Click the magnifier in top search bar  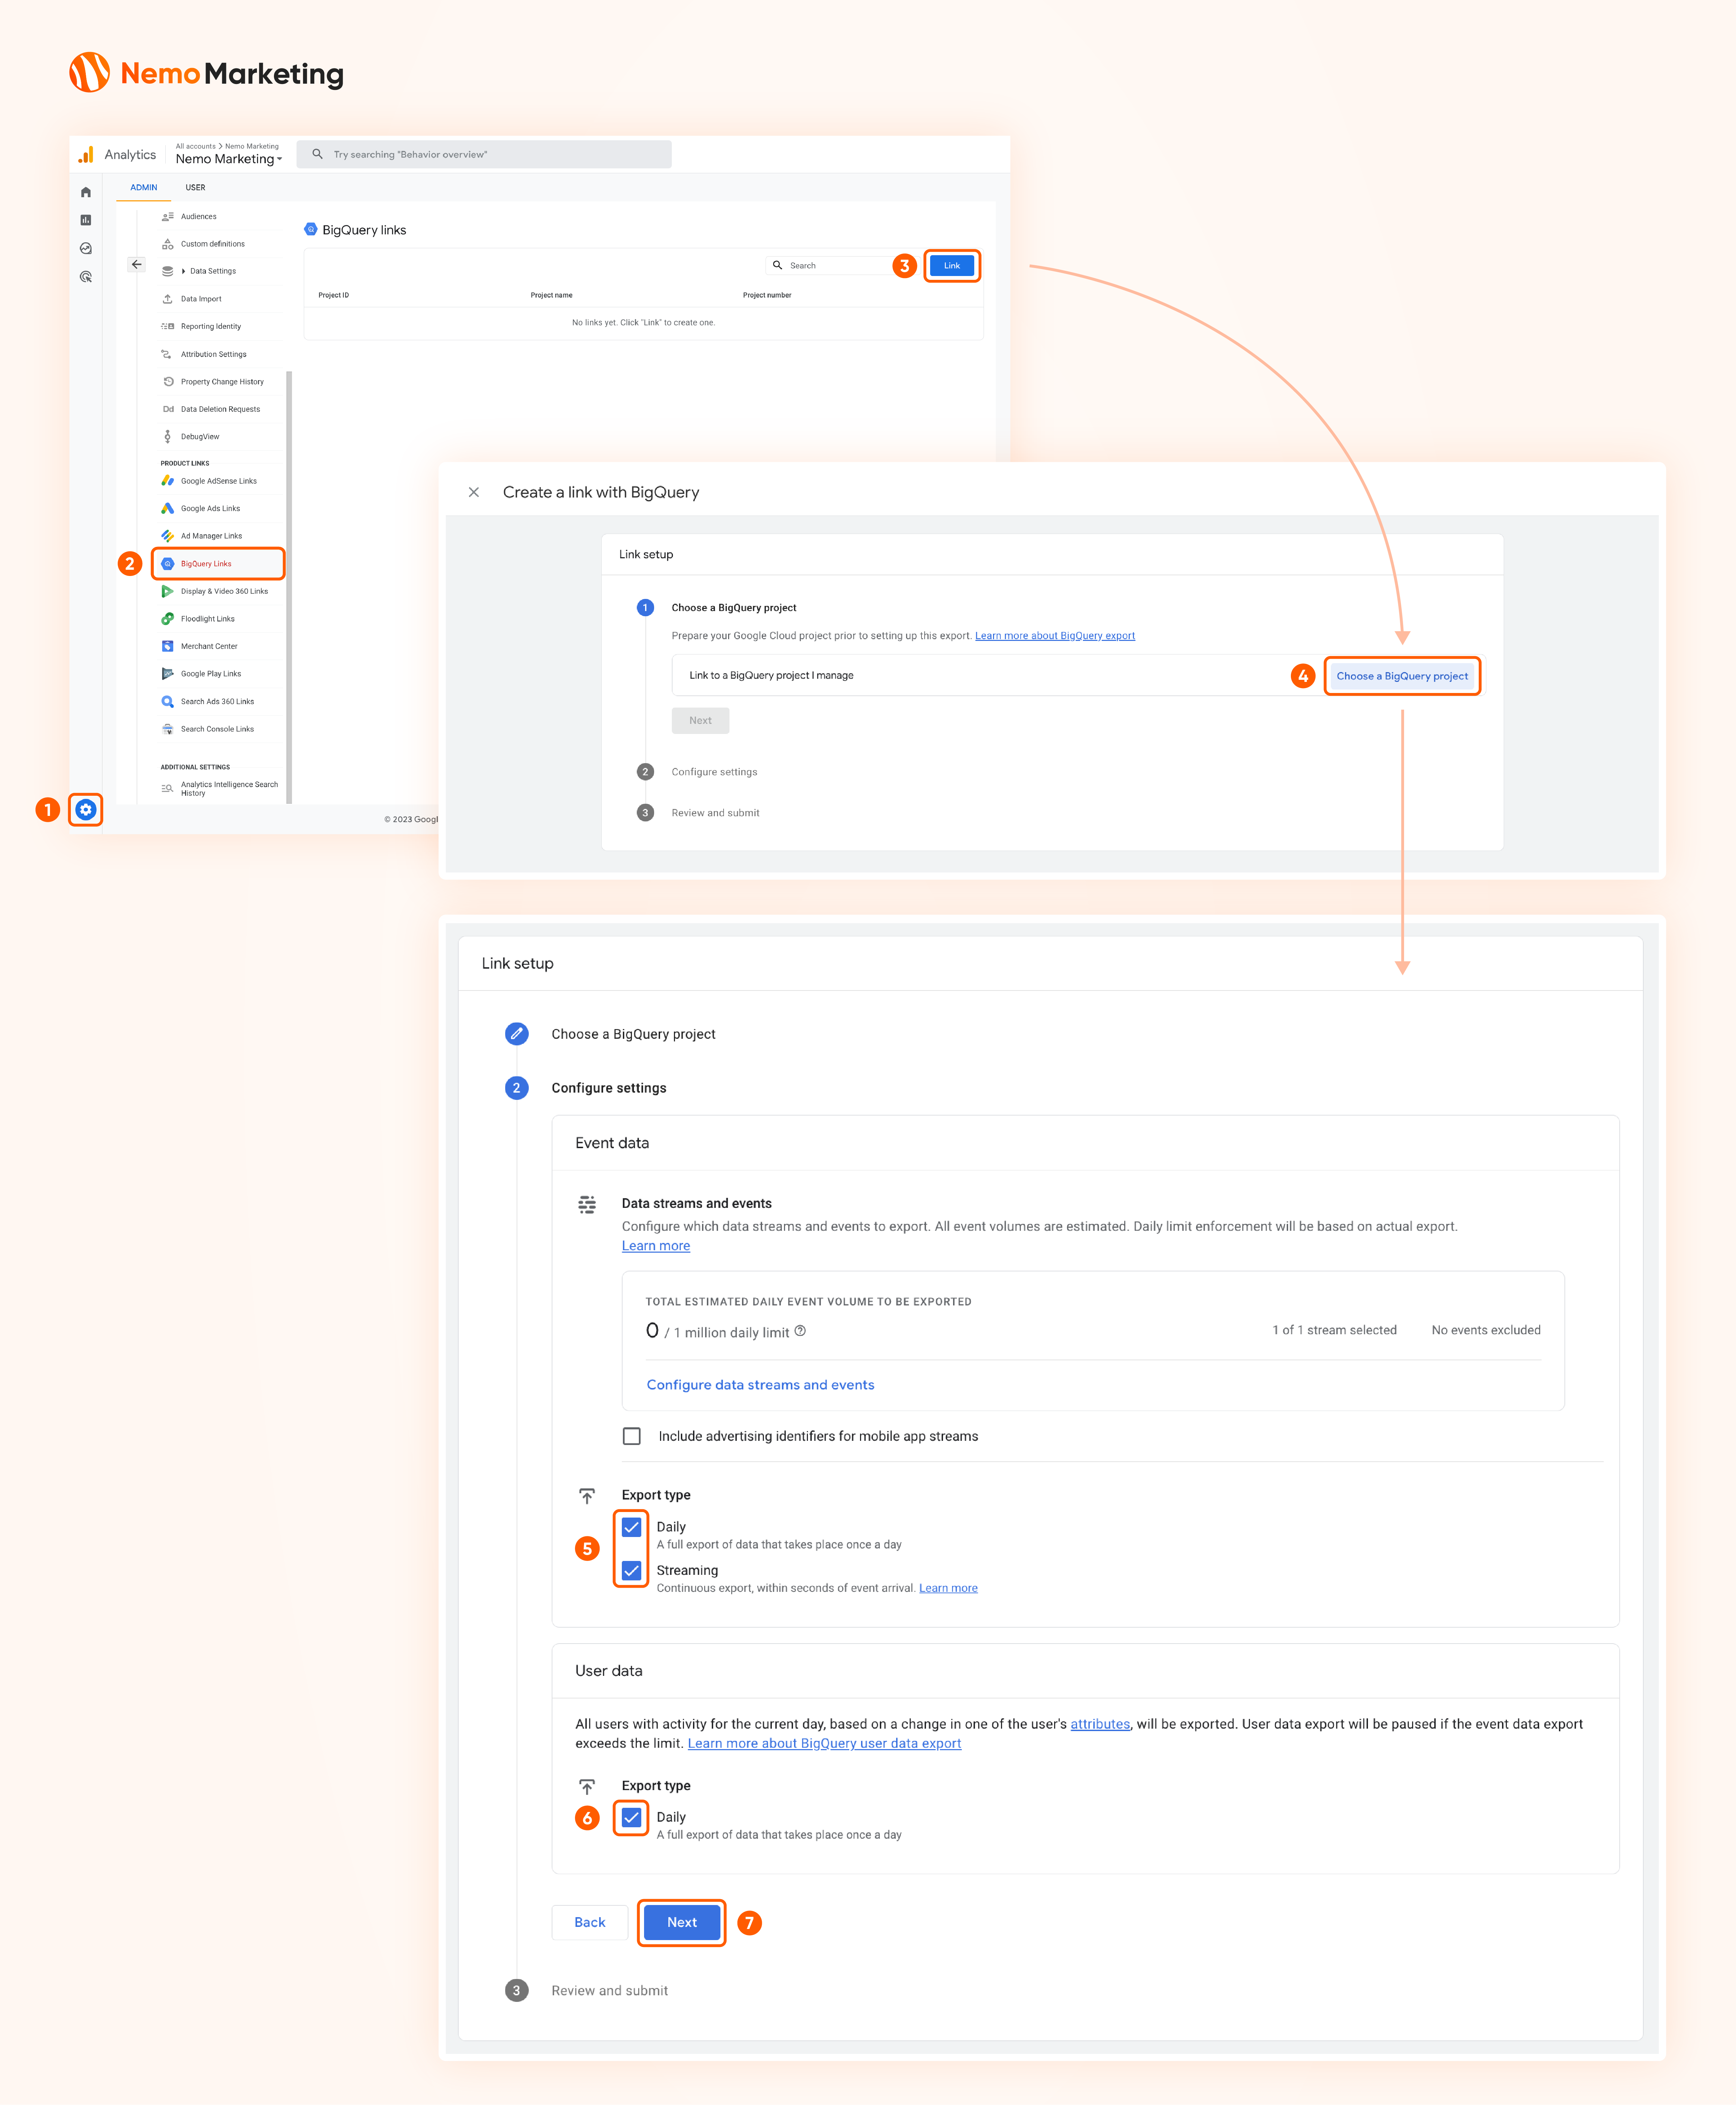pyautogui.click(x=317, y=154)
